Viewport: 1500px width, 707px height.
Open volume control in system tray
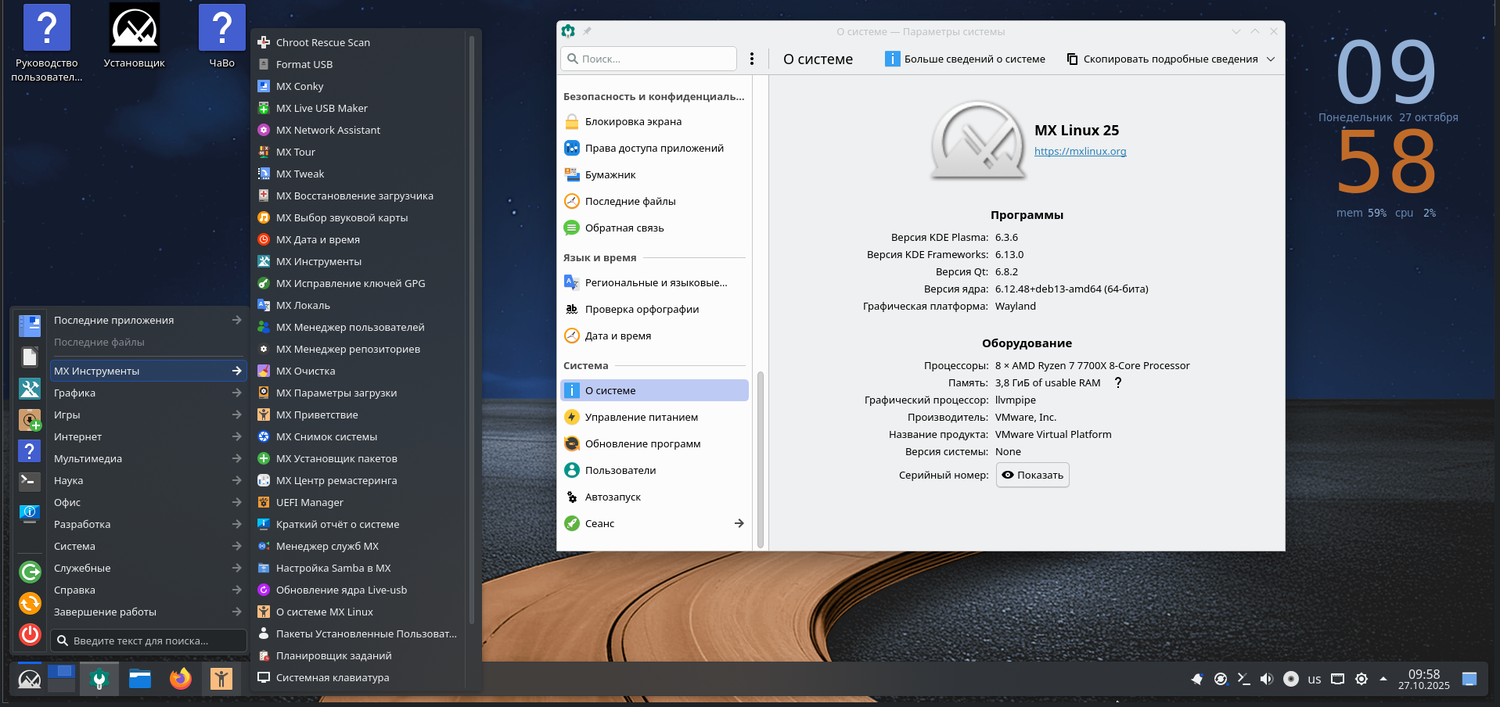tap(1267, 679)
